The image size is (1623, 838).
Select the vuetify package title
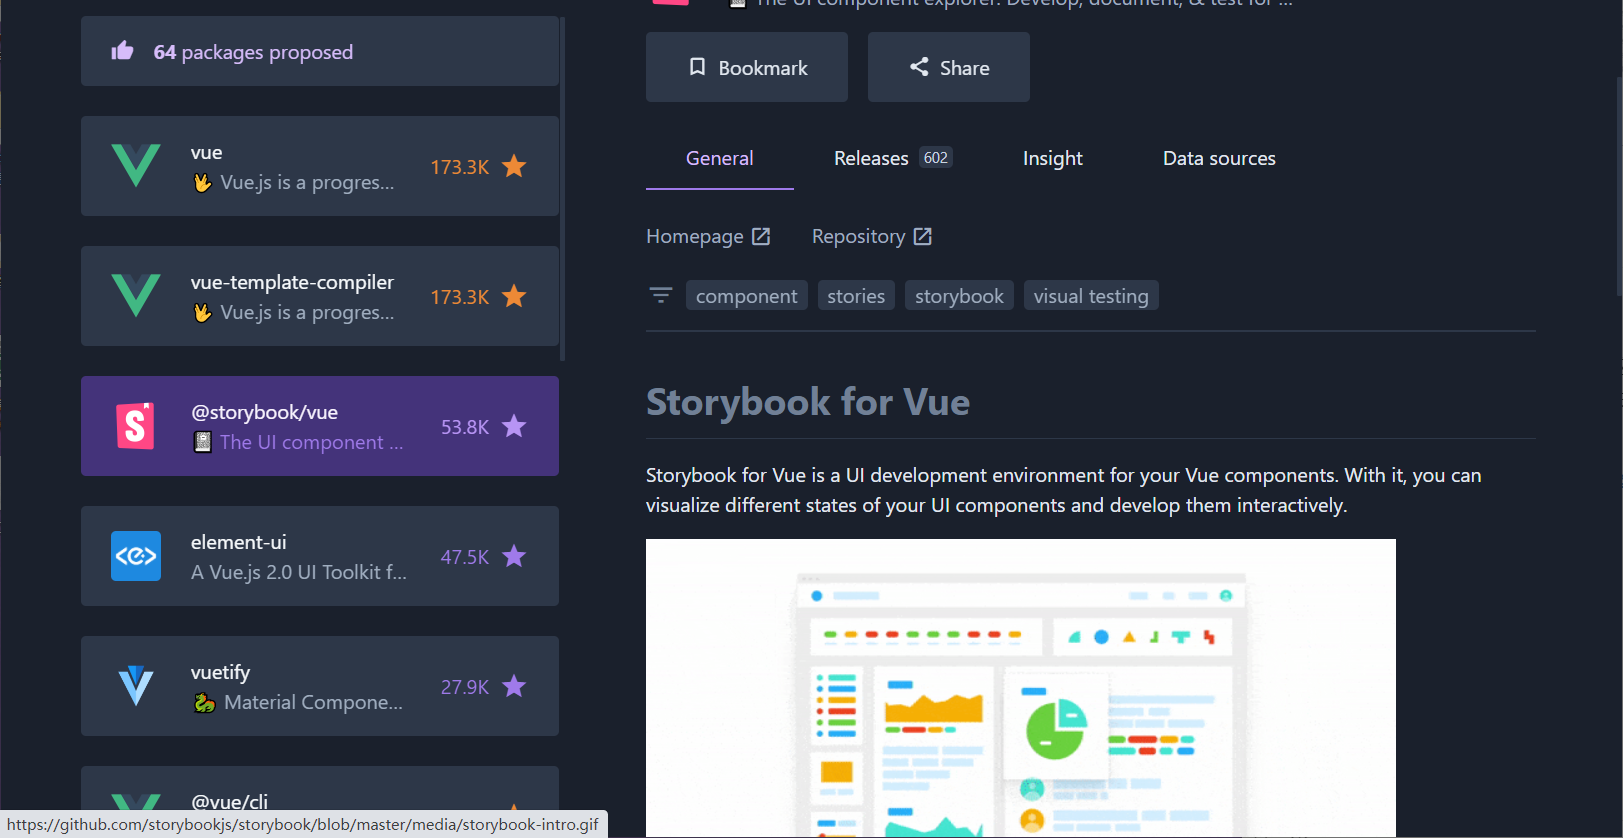tap(220, 672)
